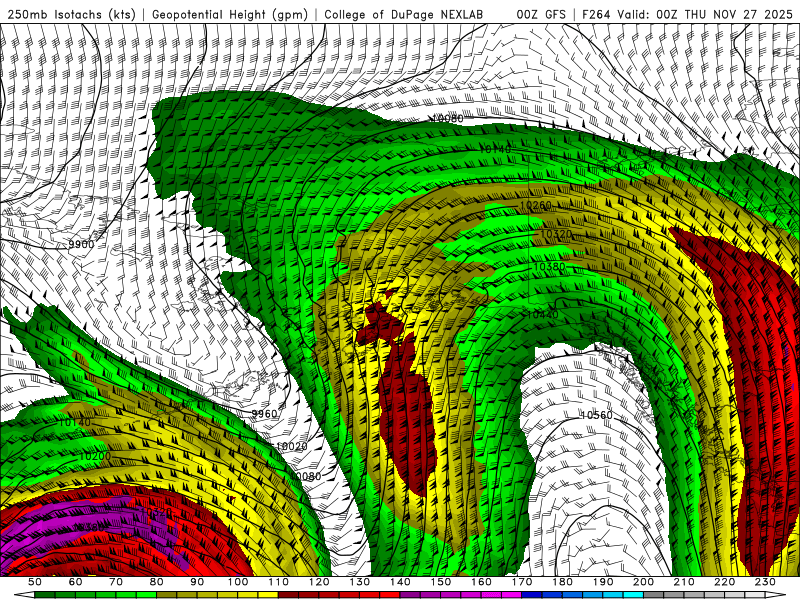Pick the cyan legend segment just before 200

point(633,595)
